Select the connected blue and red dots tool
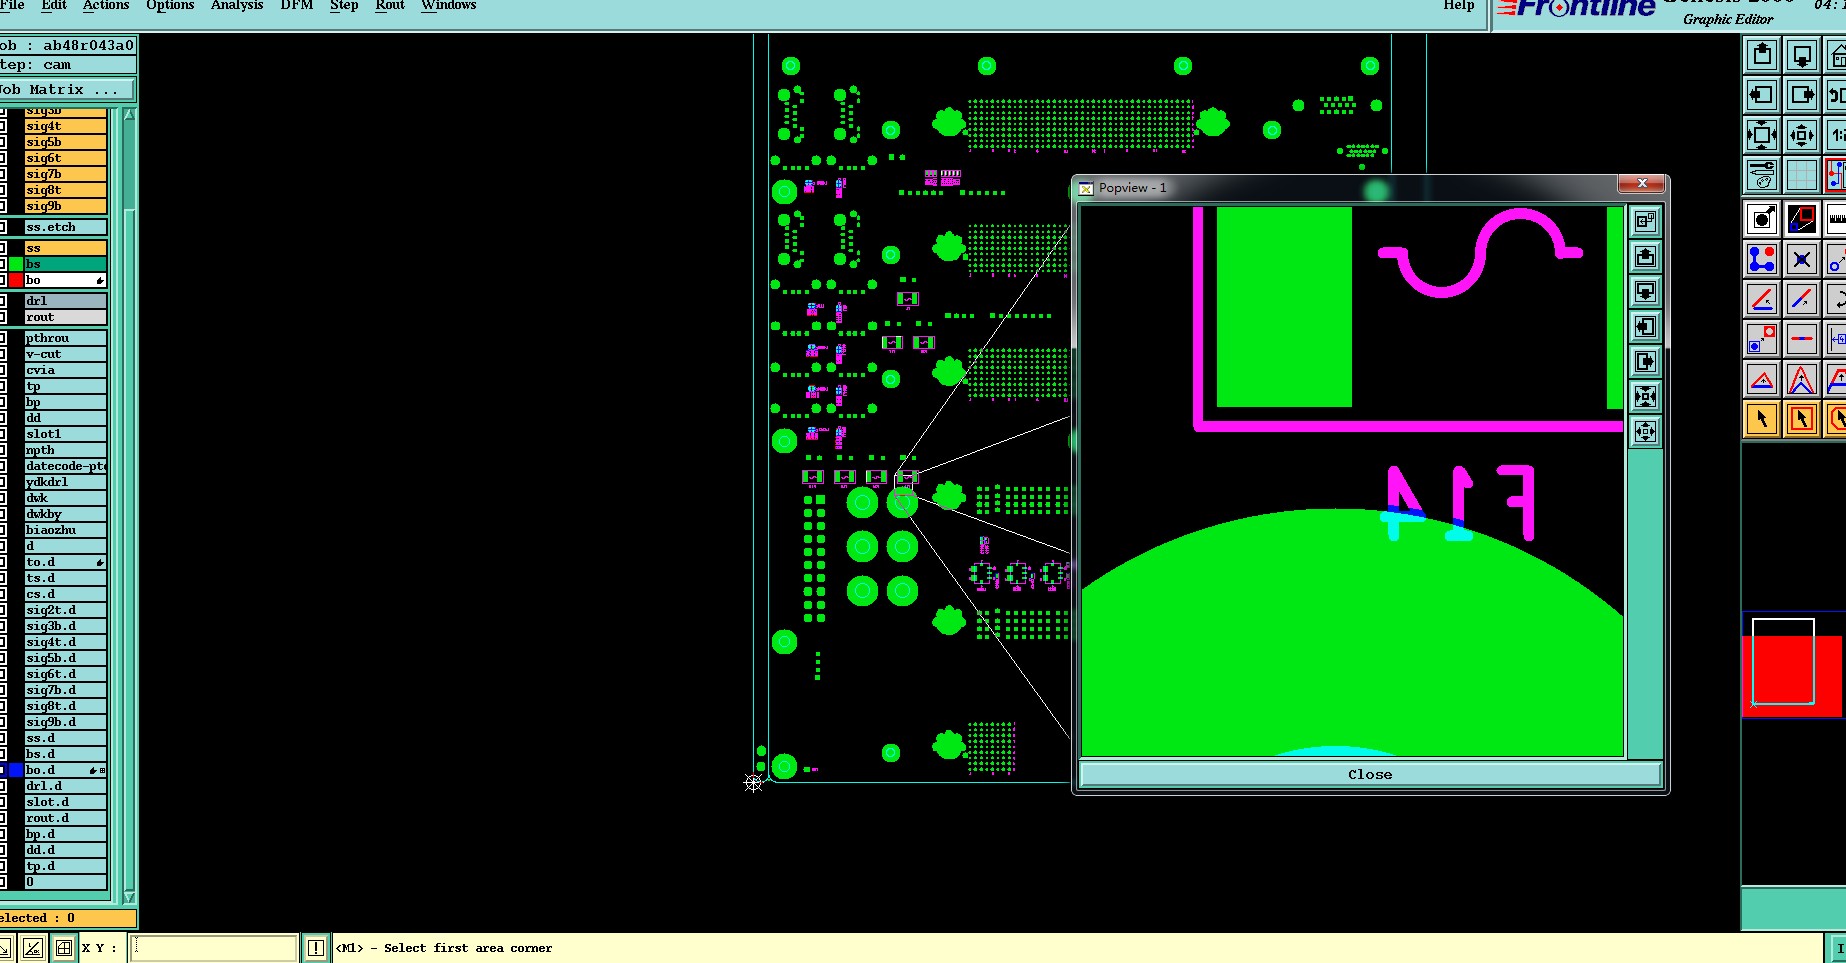The height and width of the screenshot is (963, 1846). tap(1762, 258)
